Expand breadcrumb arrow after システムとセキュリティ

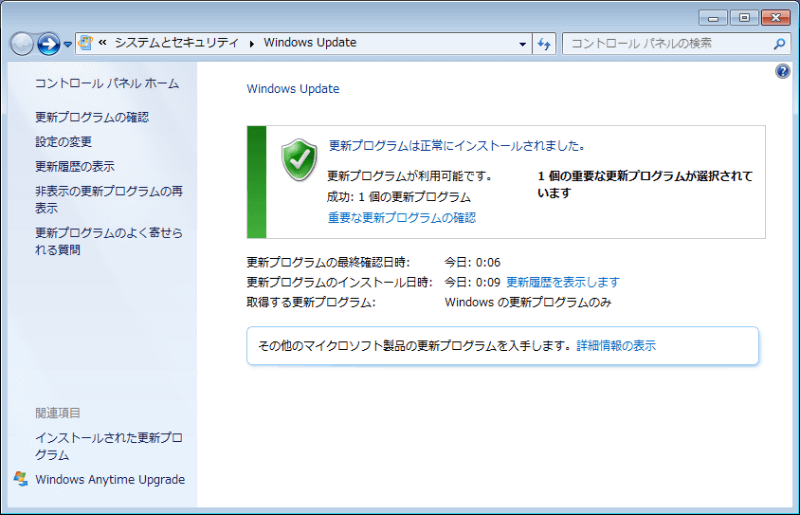pyautogui.click(x=252, y=44)
